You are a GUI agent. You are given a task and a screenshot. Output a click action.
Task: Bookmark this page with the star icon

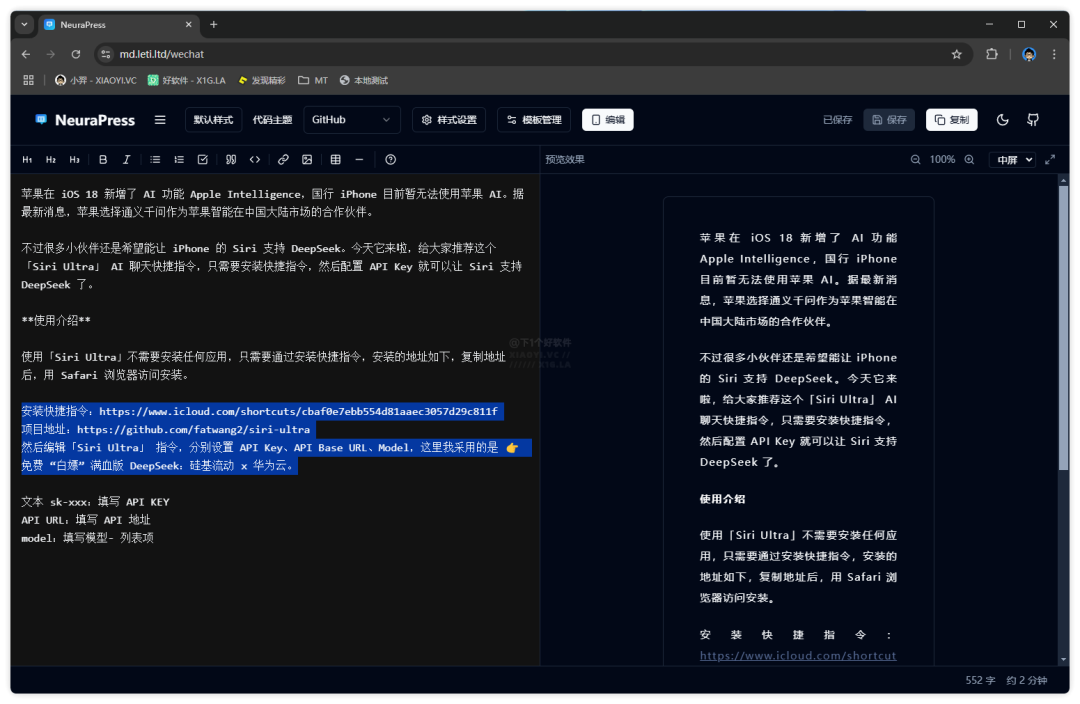click(x=957, y=54)
